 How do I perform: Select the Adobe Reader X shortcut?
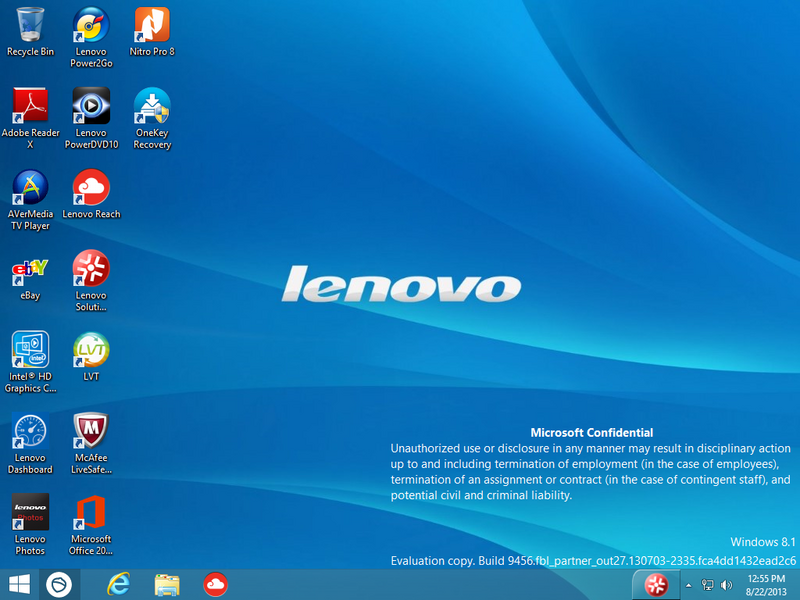(30, 106)
